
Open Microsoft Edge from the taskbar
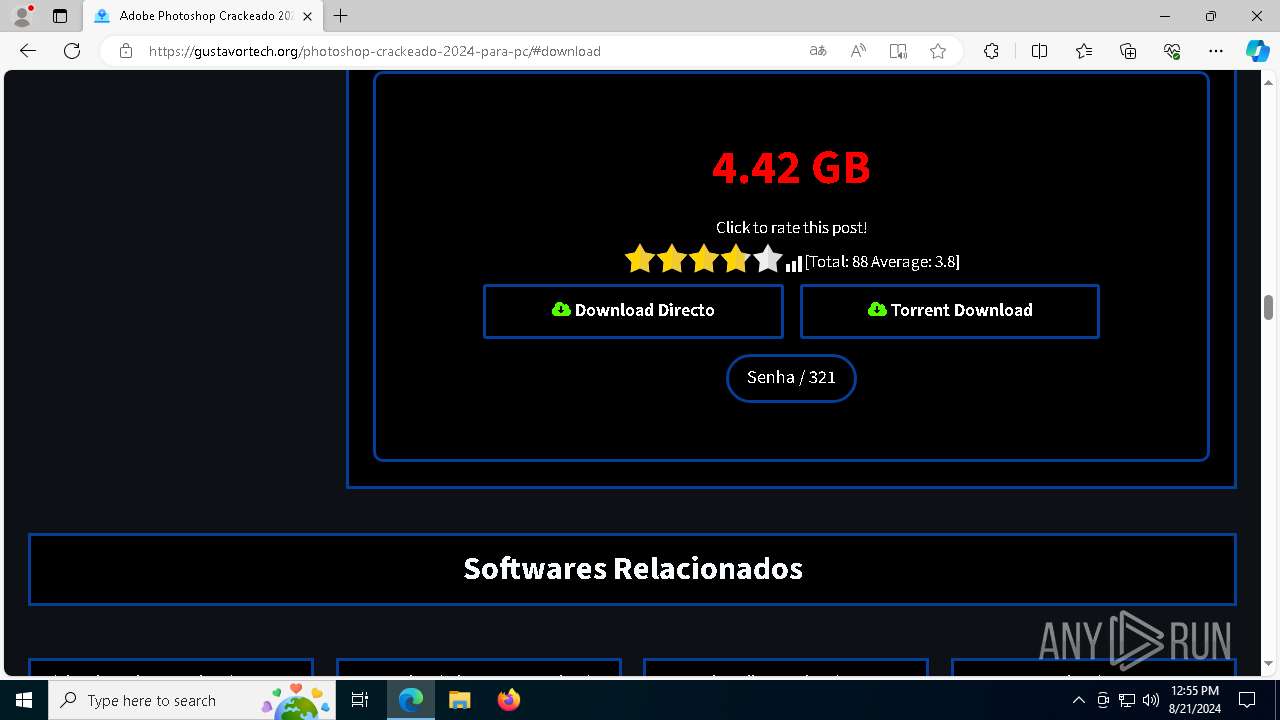(x=411, y=700)
